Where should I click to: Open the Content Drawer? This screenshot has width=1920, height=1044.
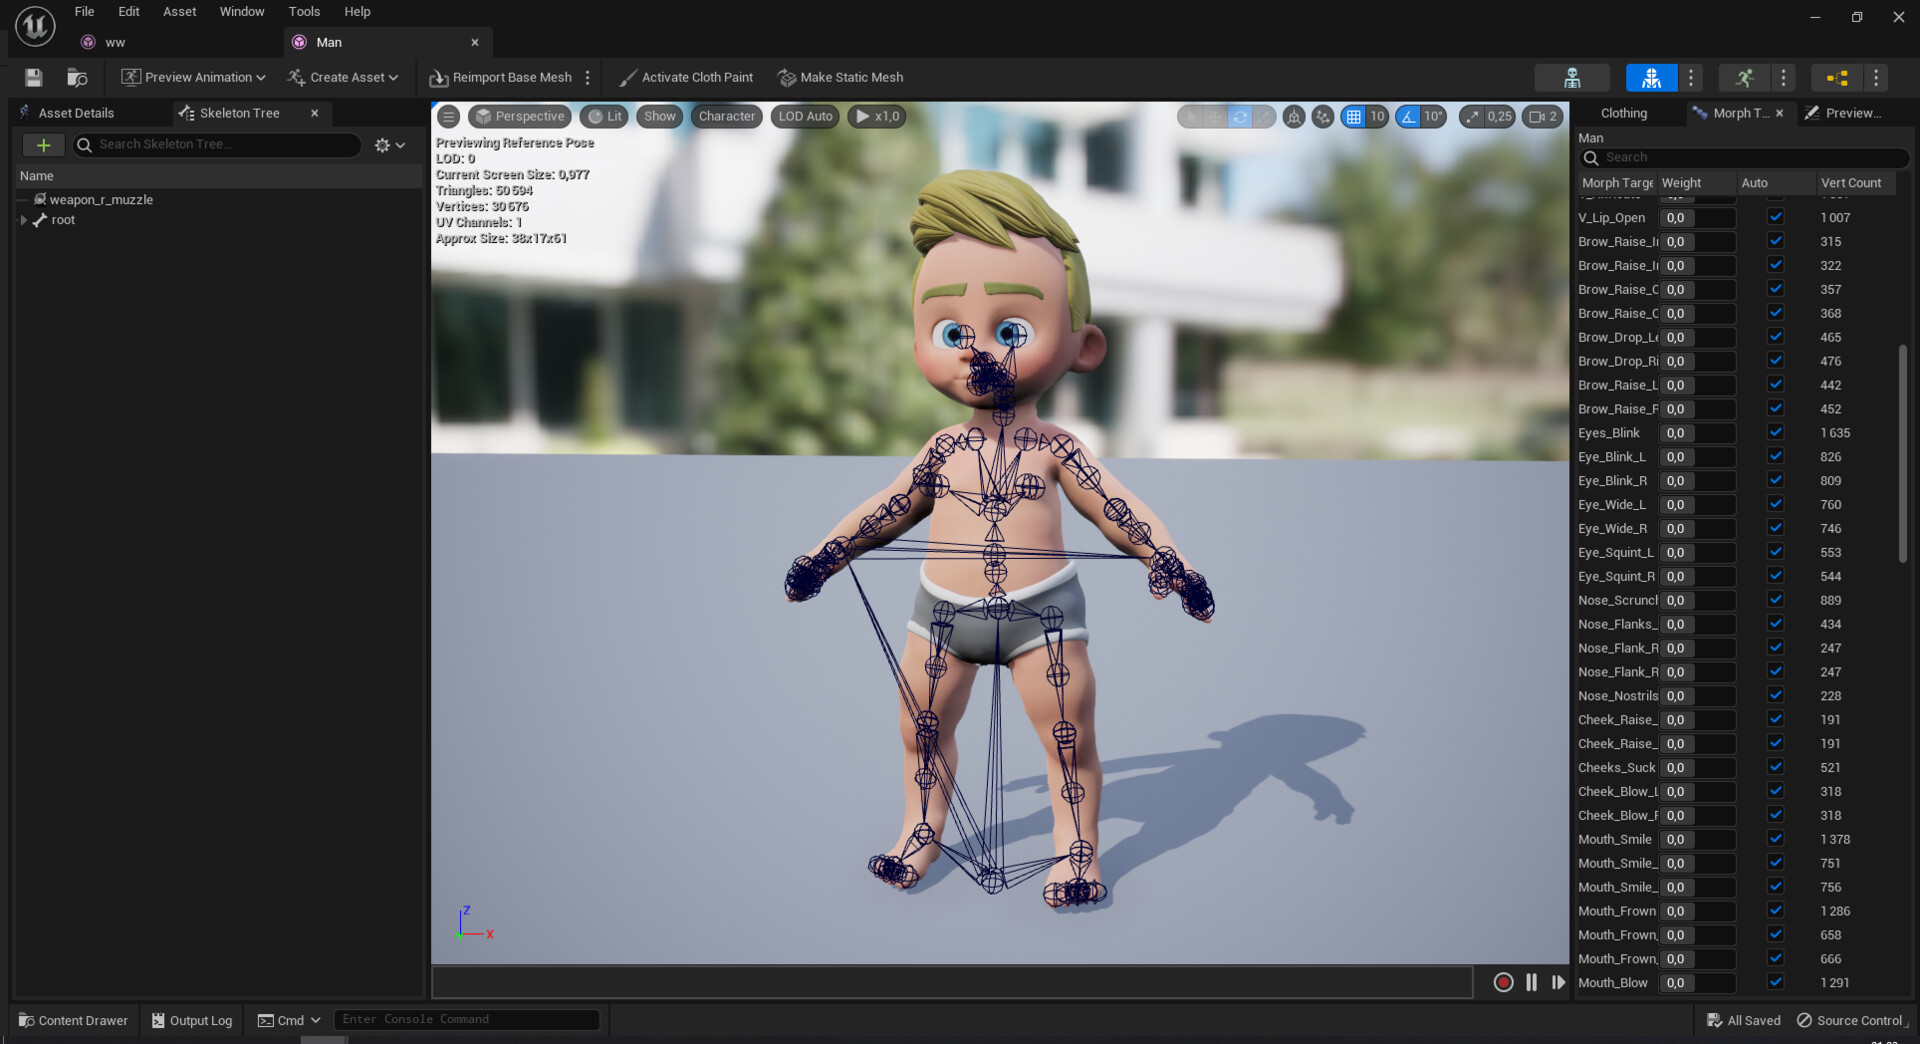73,1020
